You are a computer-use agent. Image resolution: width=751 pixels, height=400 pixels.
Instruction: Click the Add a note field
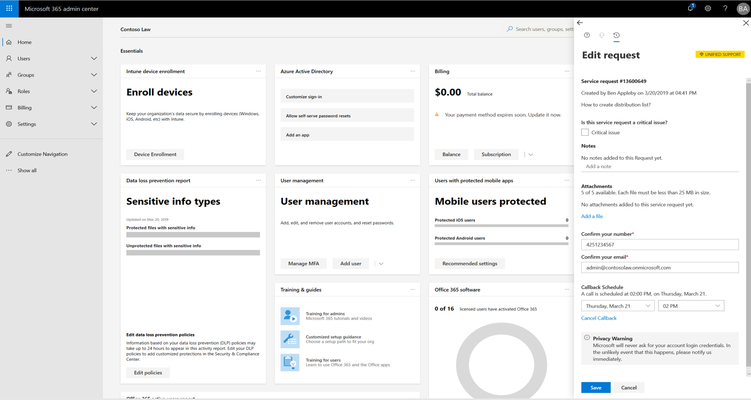point(660,167)
